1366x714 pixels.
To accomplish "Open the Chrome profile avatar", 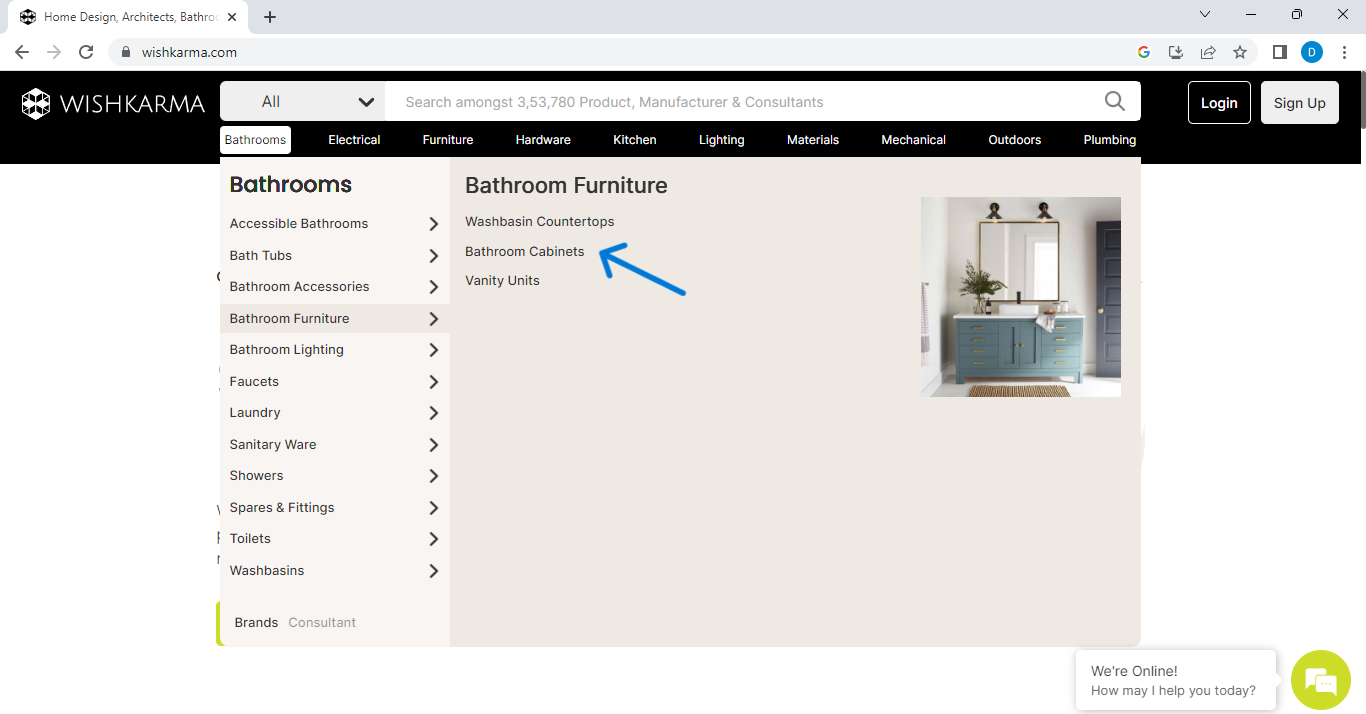I will [x=1311, y=52].
